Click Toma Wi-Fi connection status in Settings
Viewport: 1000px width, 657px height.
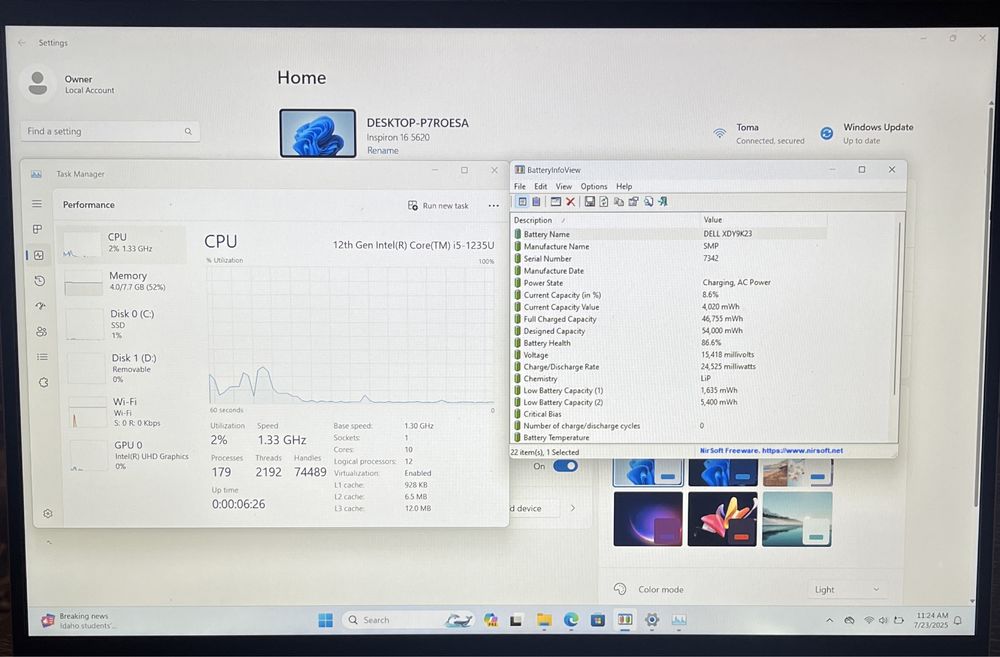point(759,133)
